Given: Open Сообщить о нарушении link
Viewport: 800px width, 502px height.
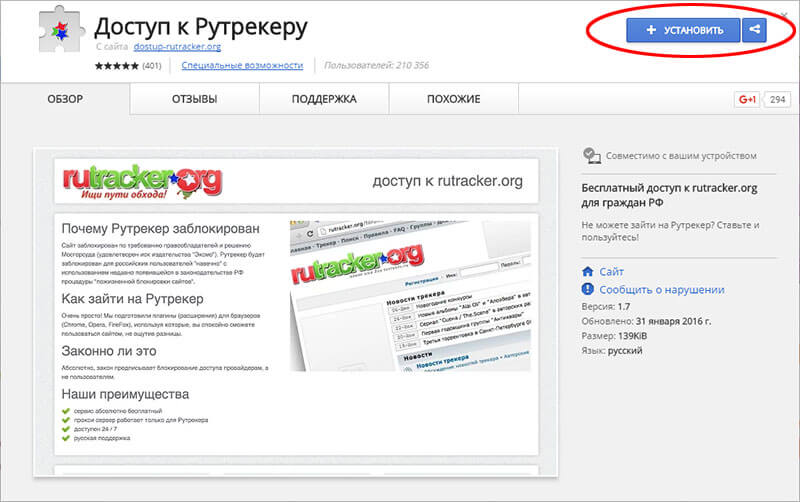Looking at the screenshot, I should click(x=662, y=290).
